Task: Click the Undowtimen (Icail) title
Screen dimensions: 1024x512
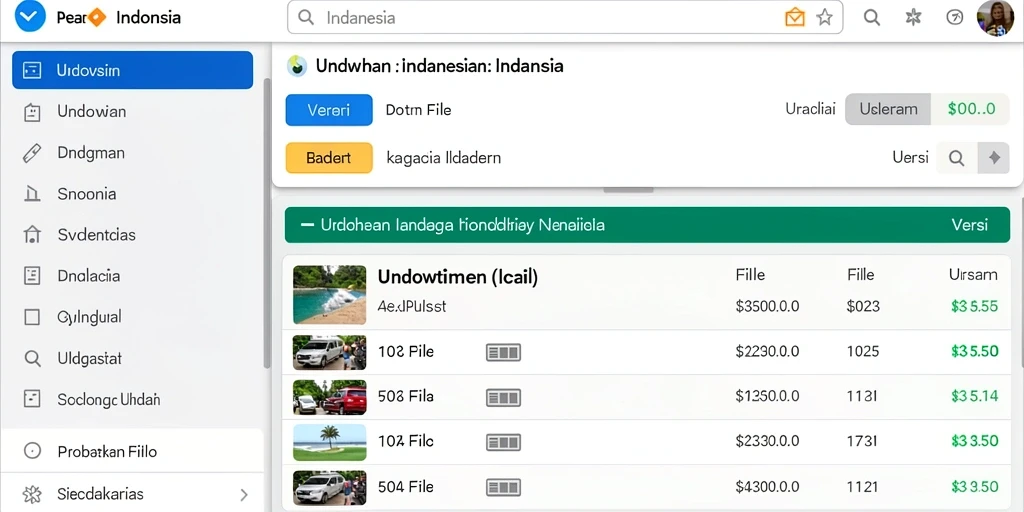Action: [x=458, y=277]
